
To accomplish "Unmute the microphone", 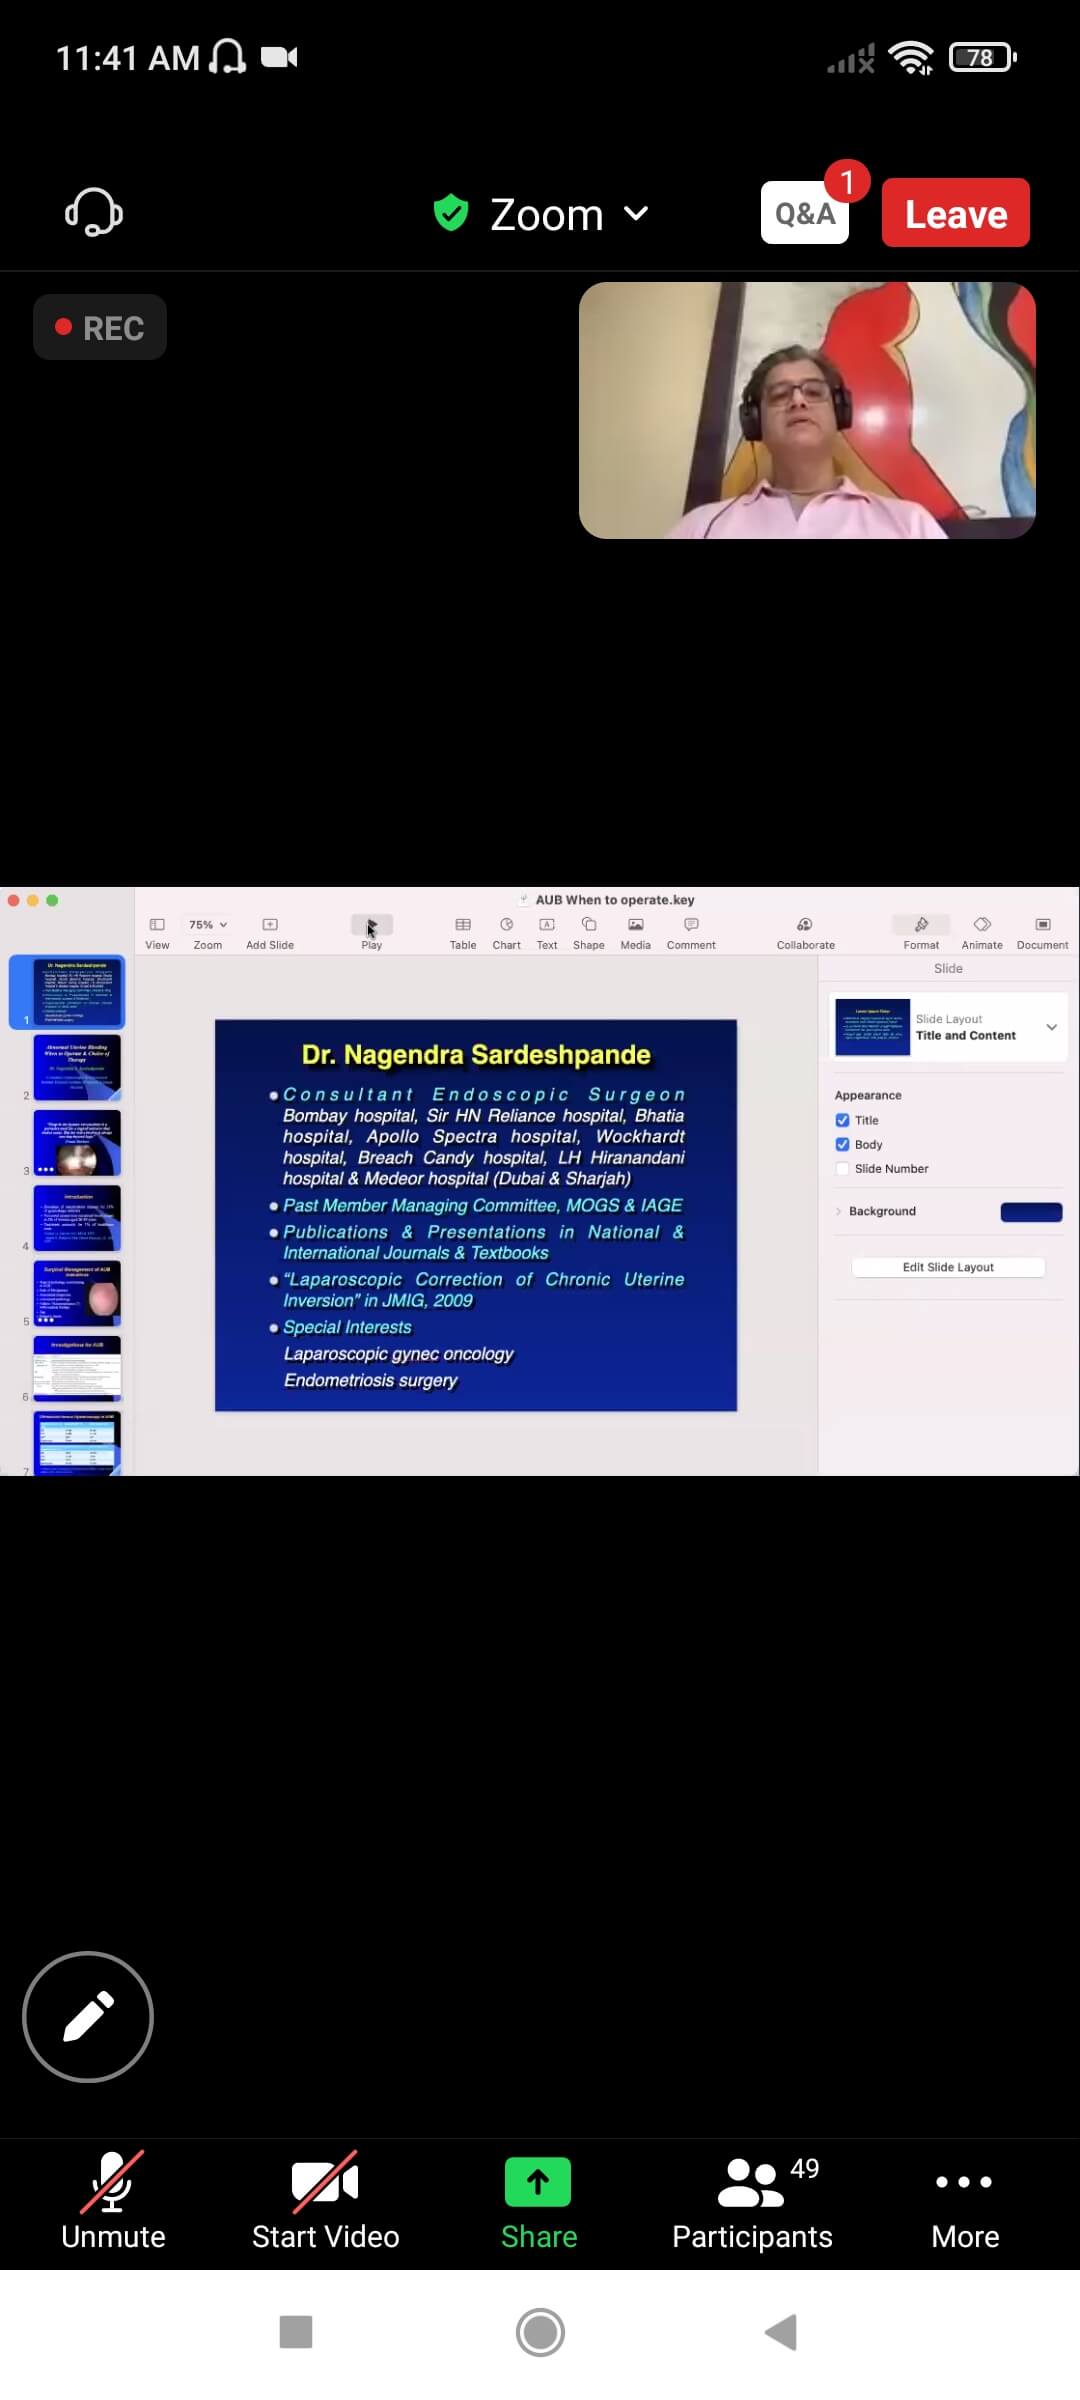I will coord(113,2200).
